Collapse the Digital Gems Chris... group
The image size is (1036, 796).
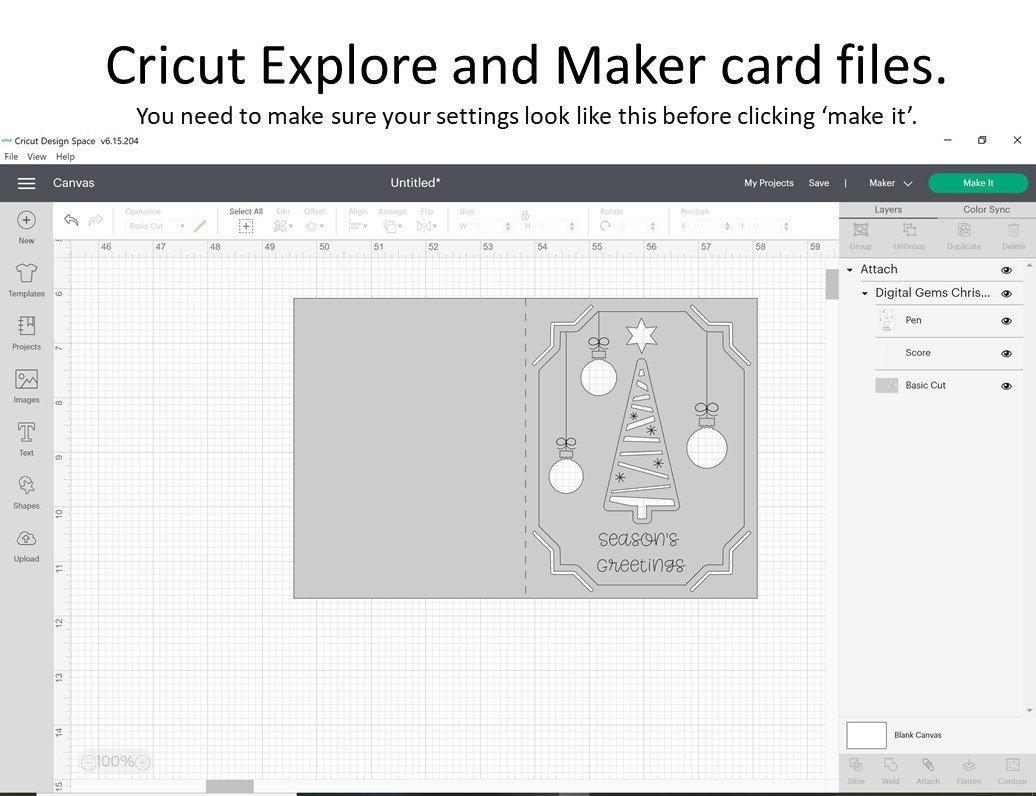tap(864, 293)
